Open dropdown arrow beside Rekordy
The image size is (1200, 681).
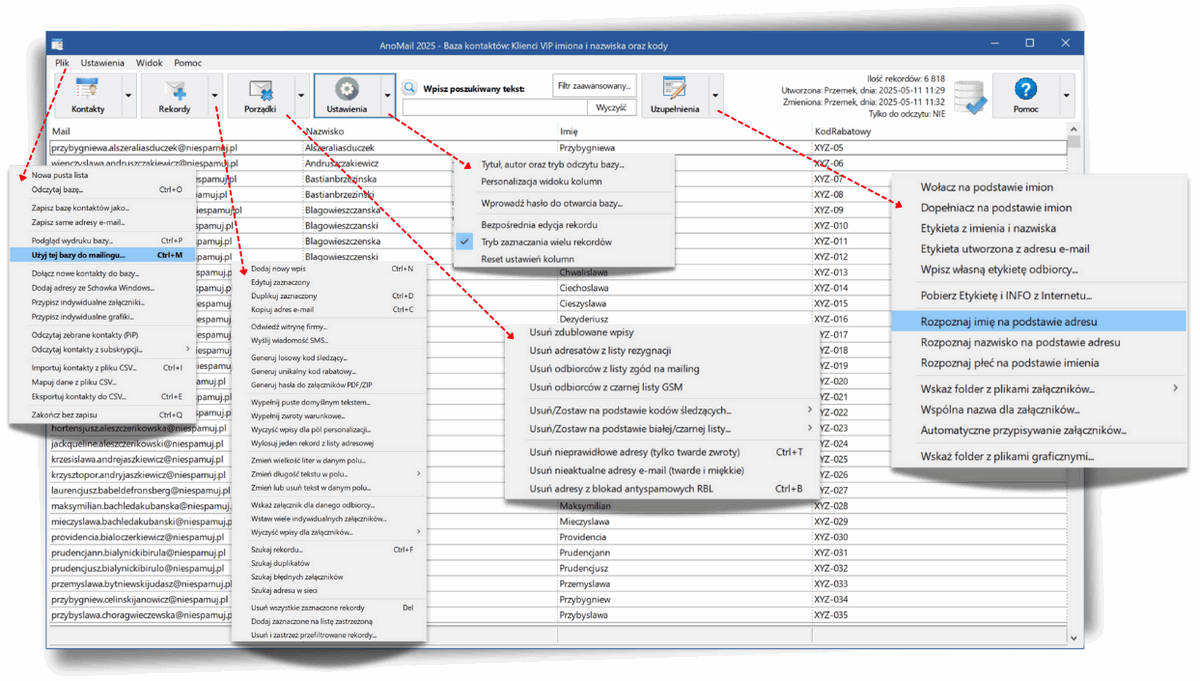[216, 96]
